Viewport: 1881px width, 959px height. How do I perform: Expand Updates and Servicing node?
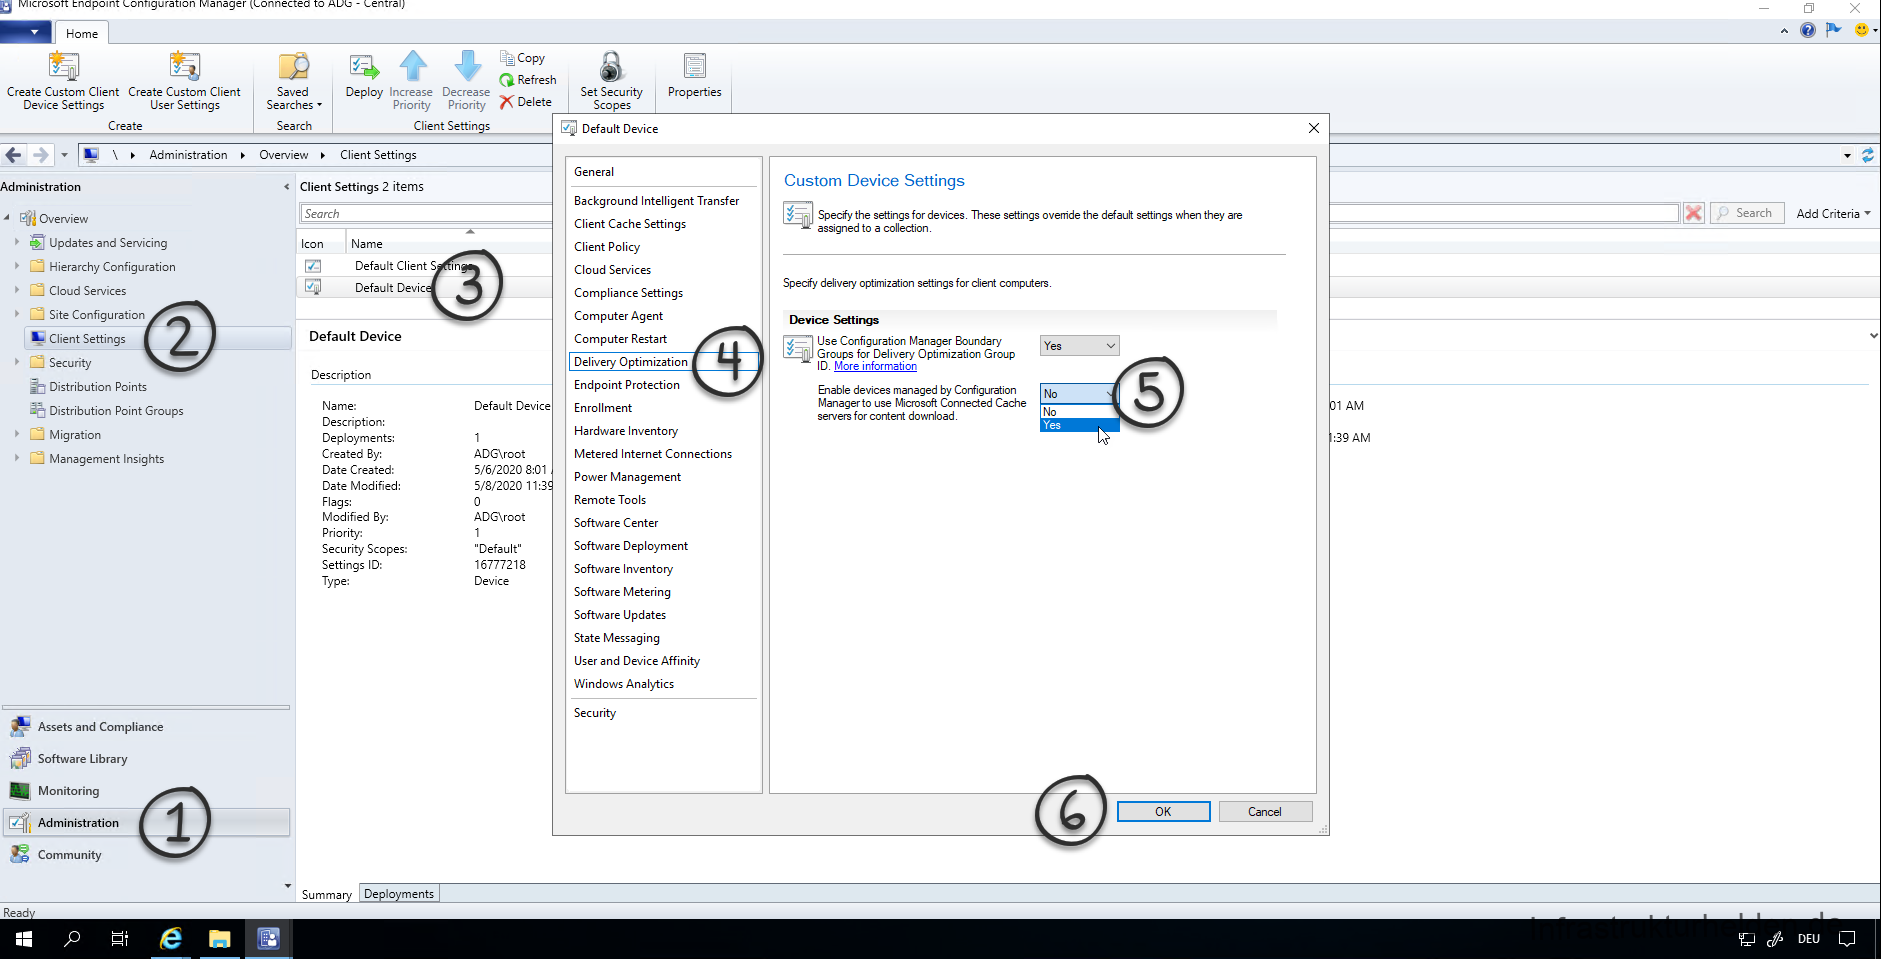click(x=17, y=242)
